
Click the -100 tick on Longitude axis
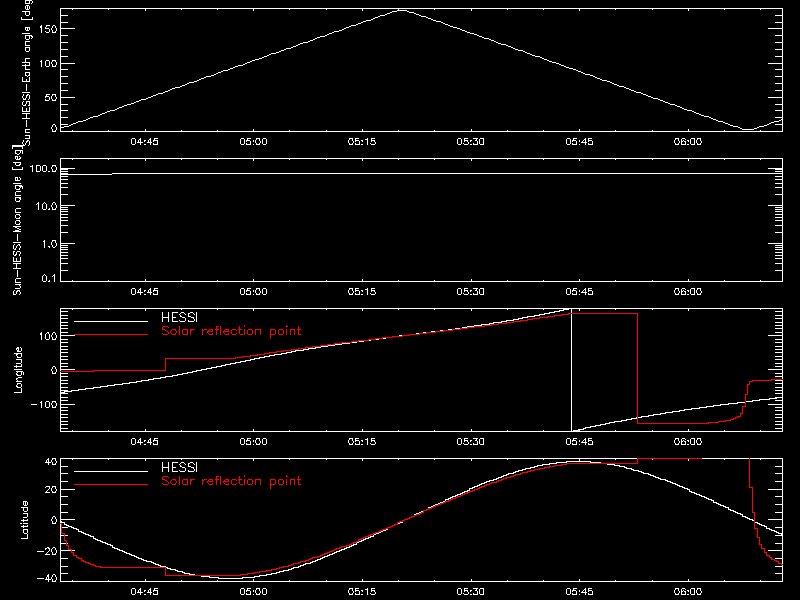pos(44,405)
